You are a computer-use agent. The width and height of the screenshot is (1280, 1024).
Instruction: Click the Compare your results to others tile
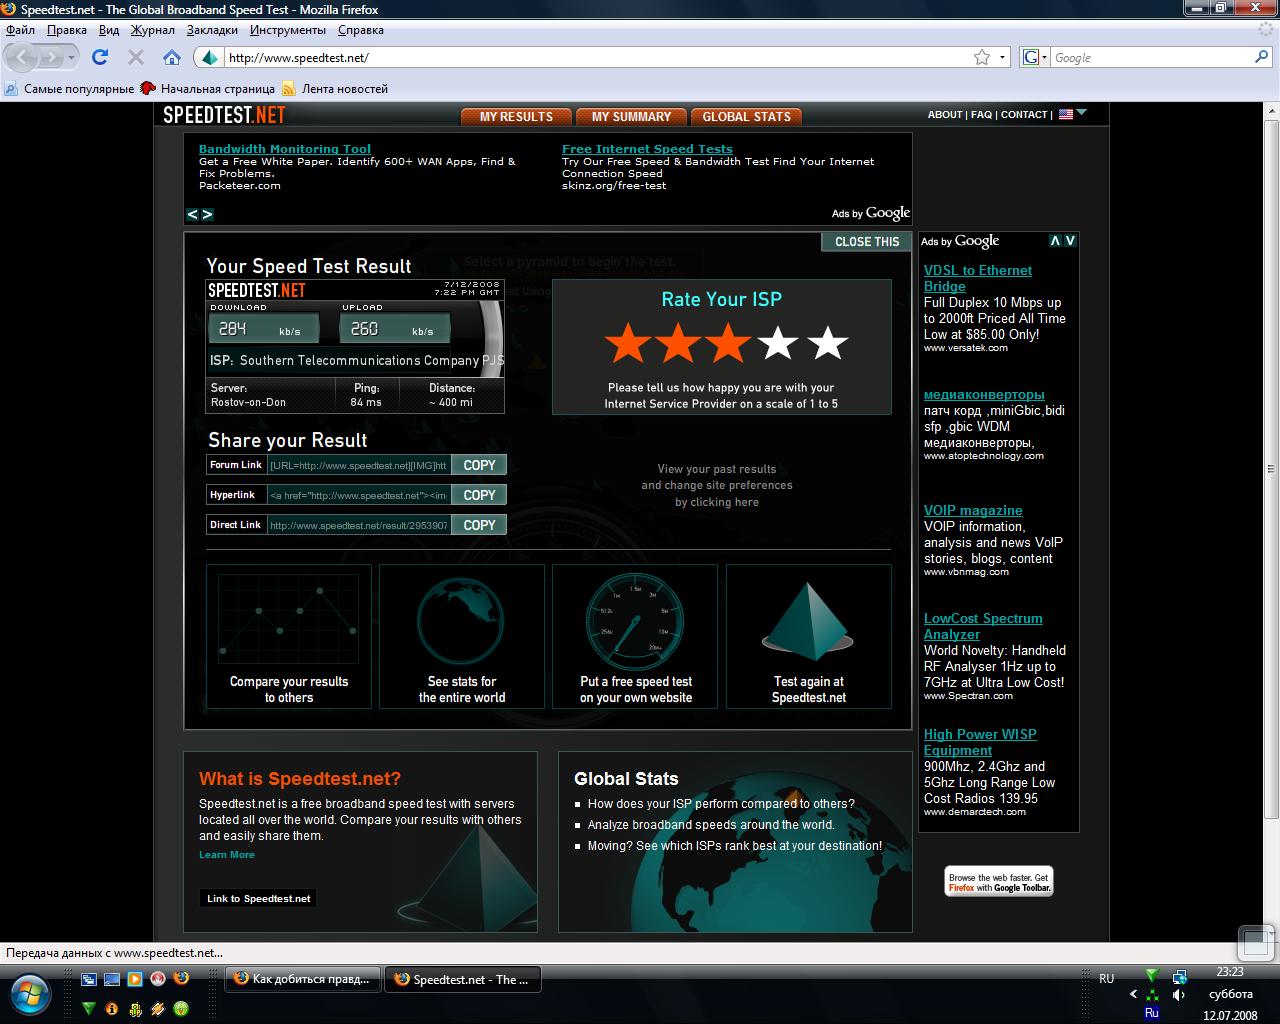tap(289, 637)
